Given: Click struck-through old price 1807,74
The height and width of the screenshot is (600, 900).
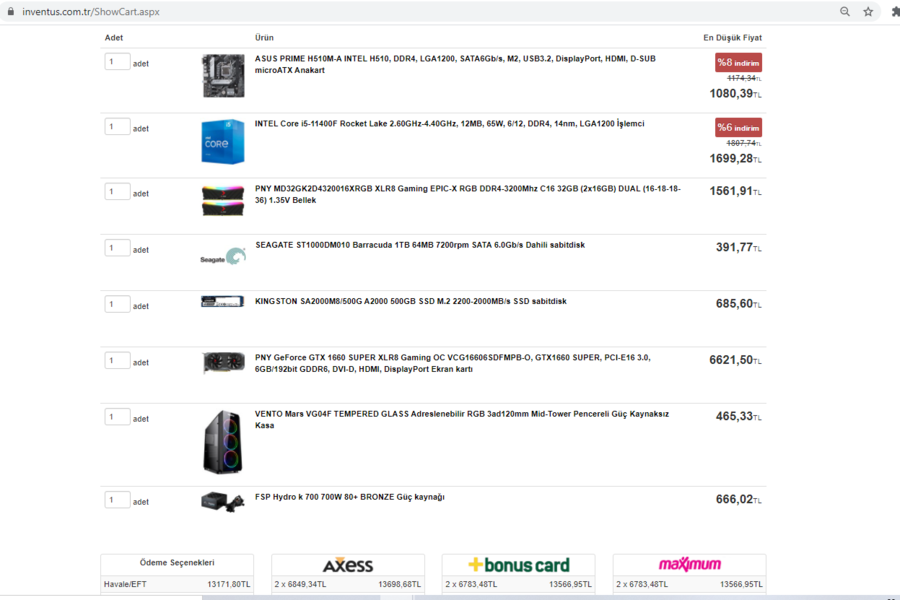Looking at the screenshot, I should pos(744,143).
